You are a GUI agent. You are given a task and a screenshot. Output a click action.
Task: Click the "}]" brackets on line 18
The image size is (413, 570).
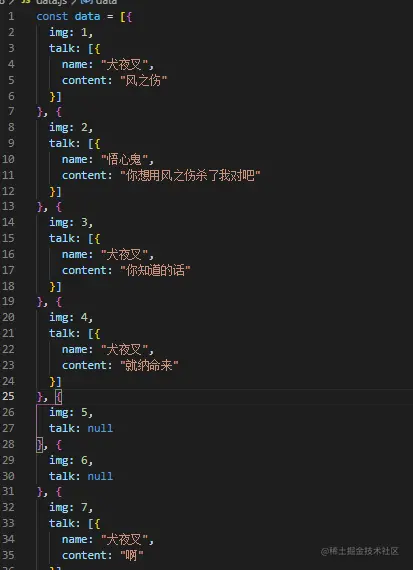[x=56, y=286]
